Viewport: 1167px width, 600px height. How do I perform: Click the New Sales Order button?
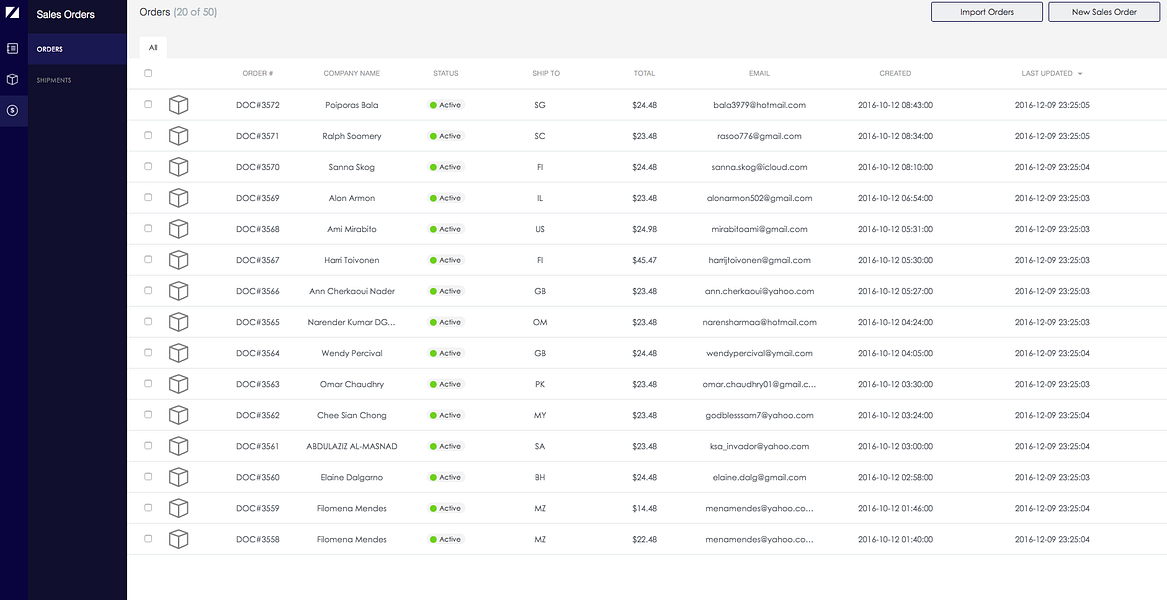tap(1104, 12)
